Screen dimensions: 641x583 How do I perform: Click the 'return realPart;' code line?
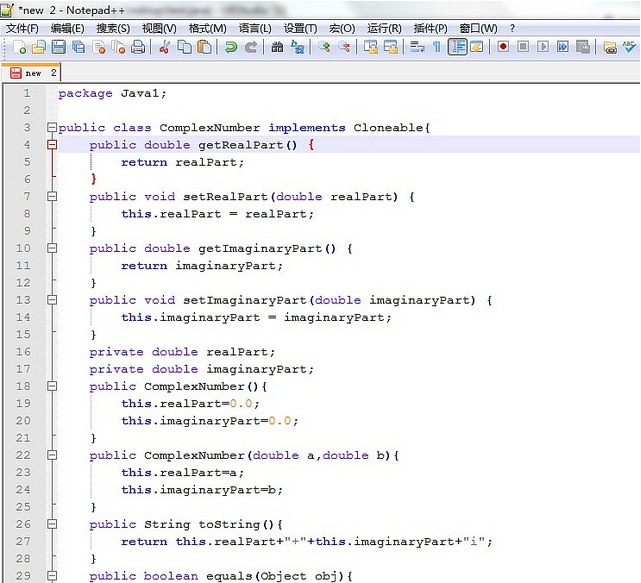pyautogui.click(x=182, y=162)
